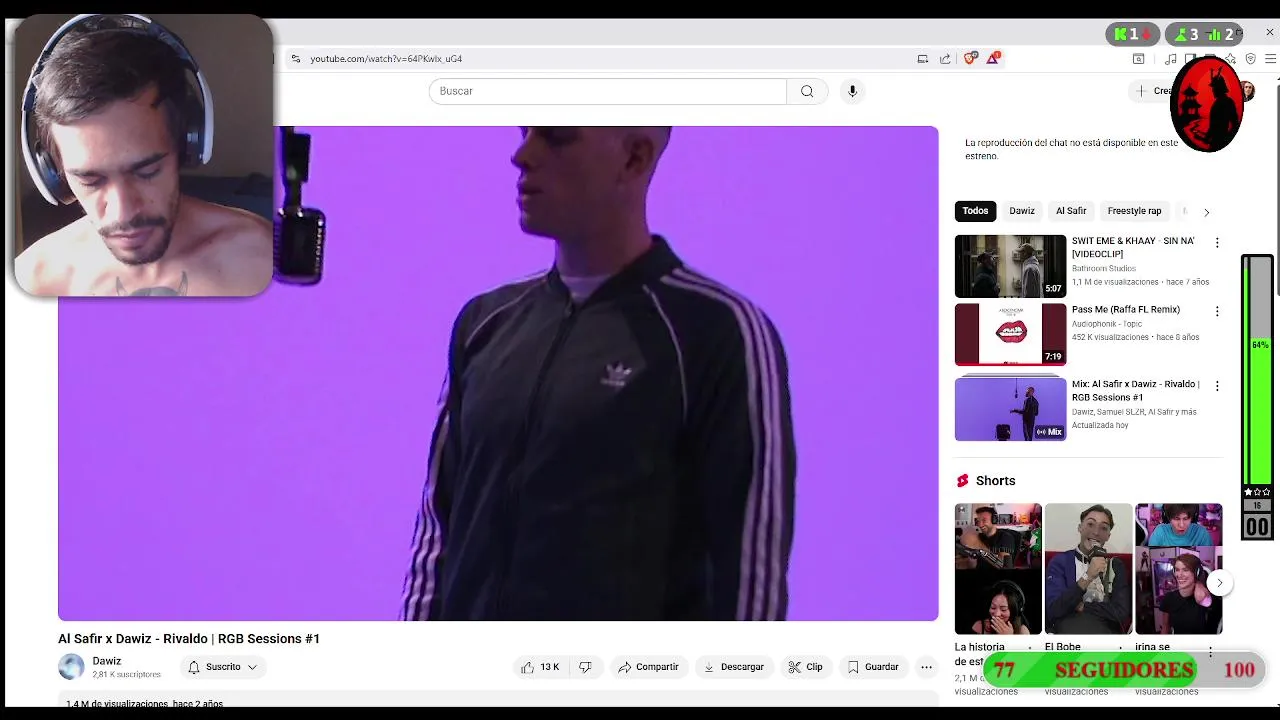Click Mix: Al Safir x Dawiz title
This screenshot has width=1280, height=720.
(1135, 390)
